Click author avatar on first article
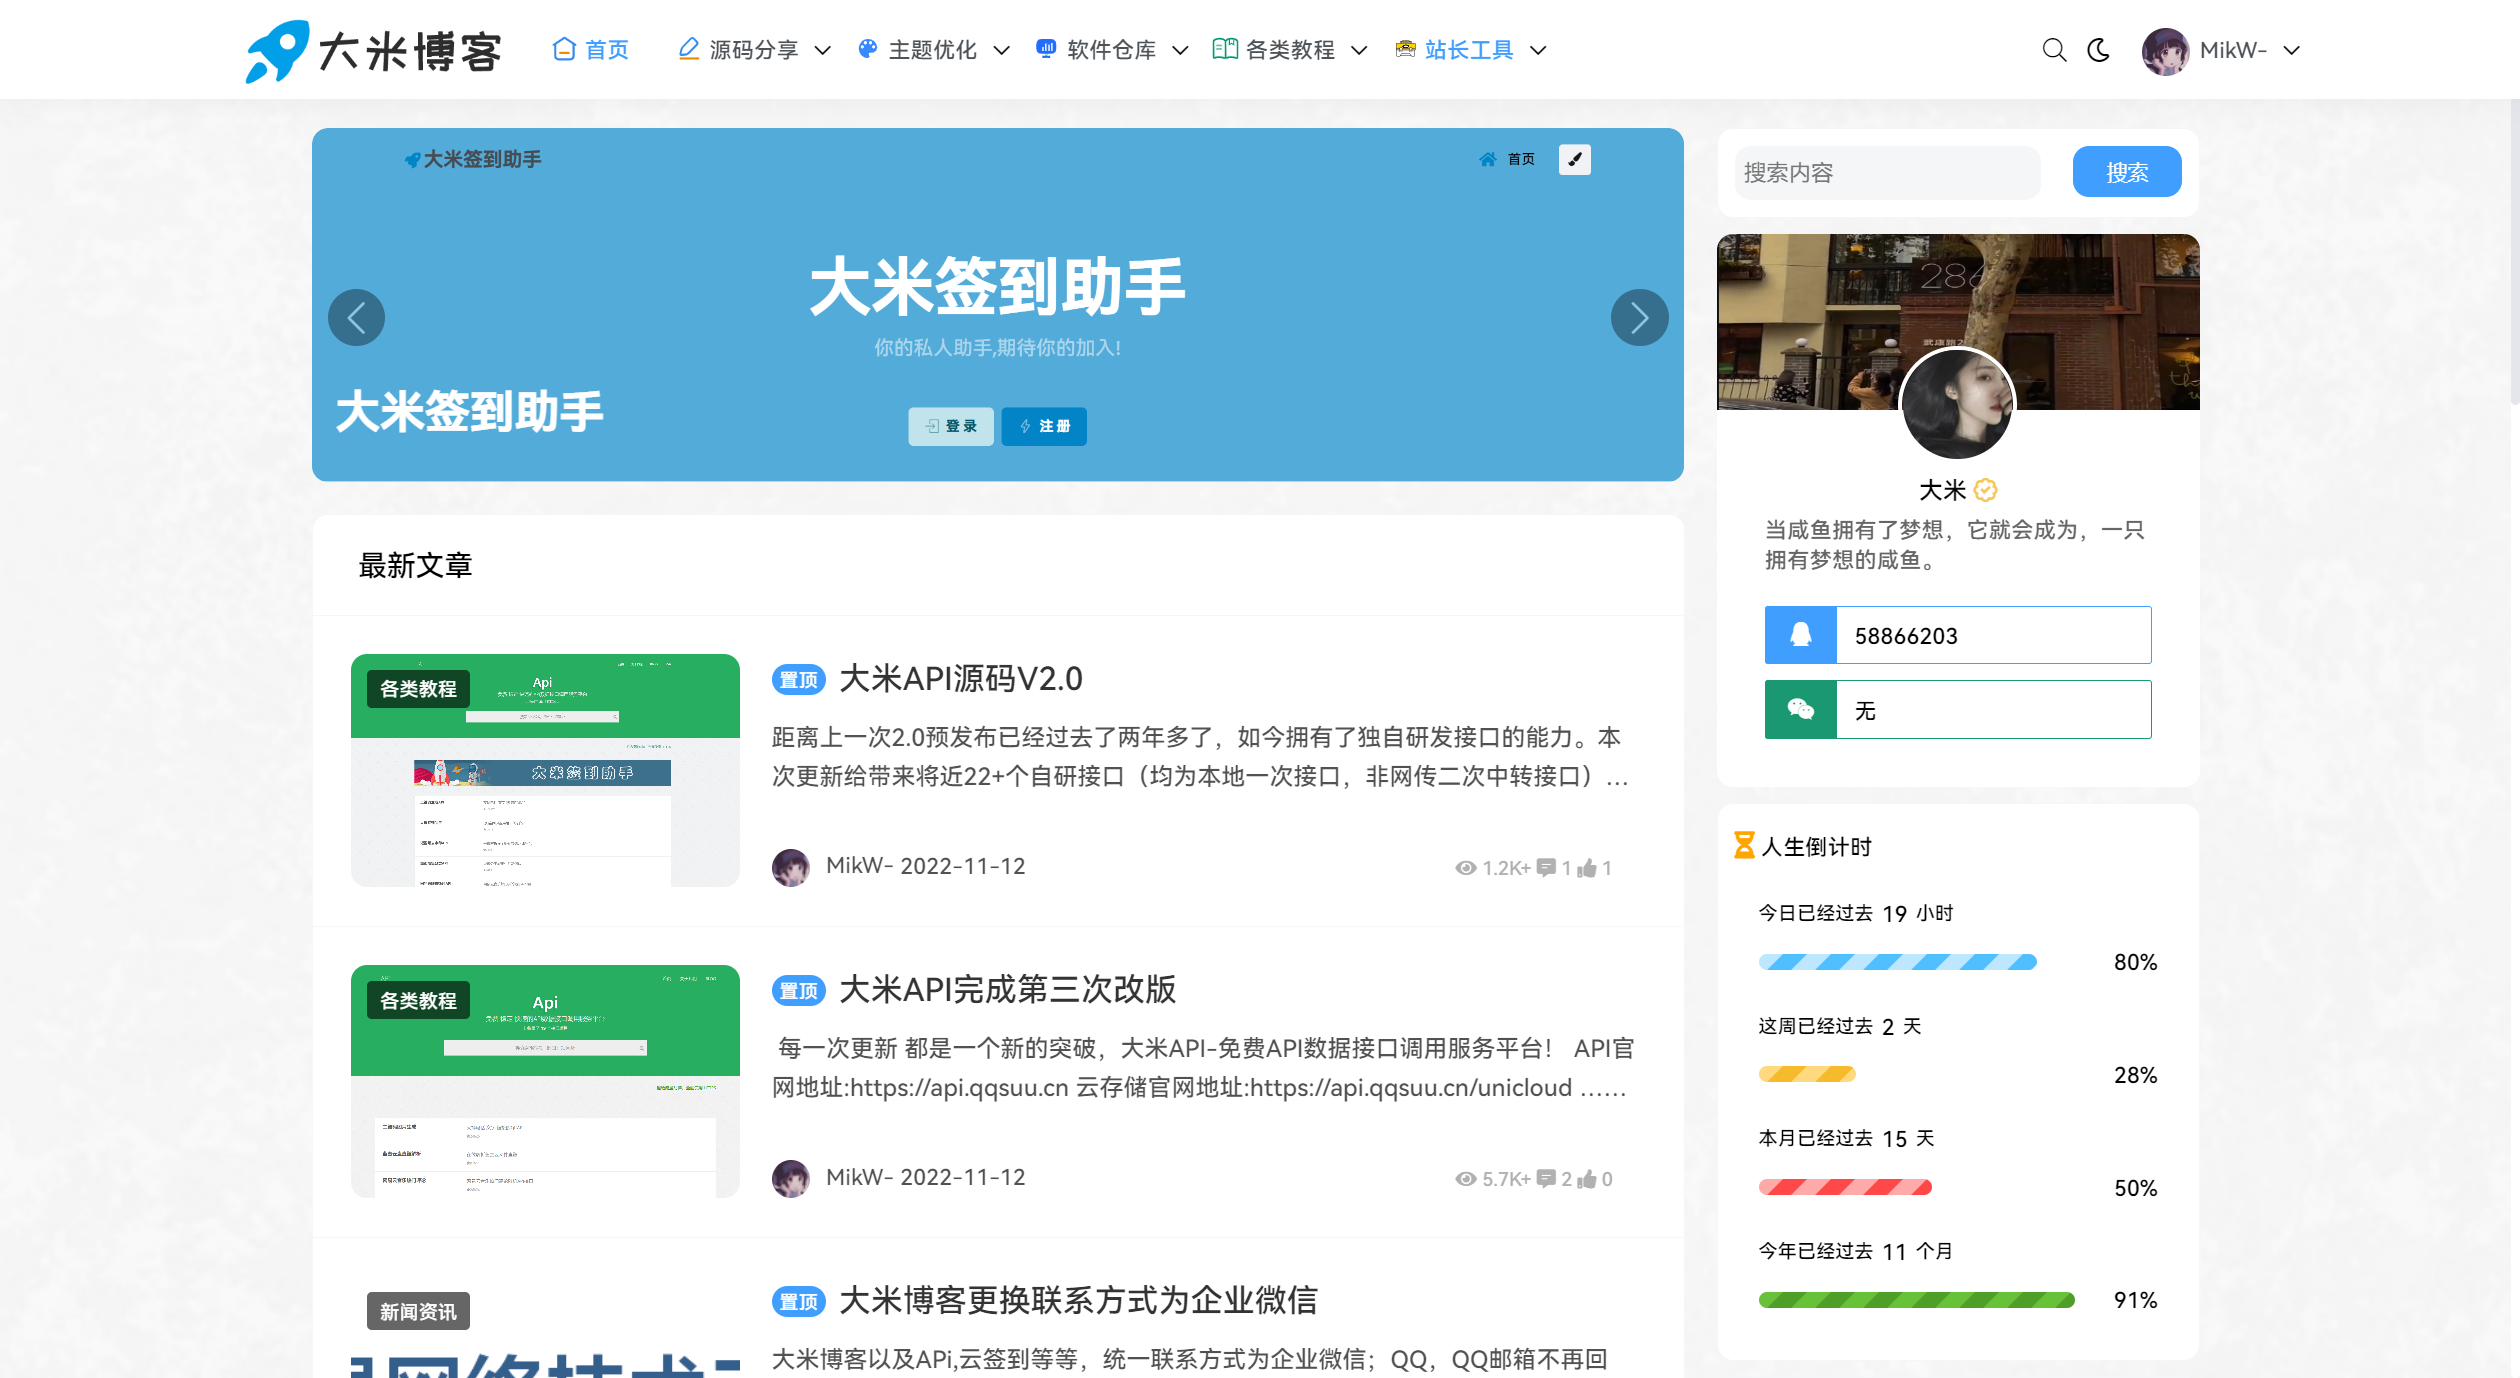The image size is (2520, 1378). click(x=791, y=867)
